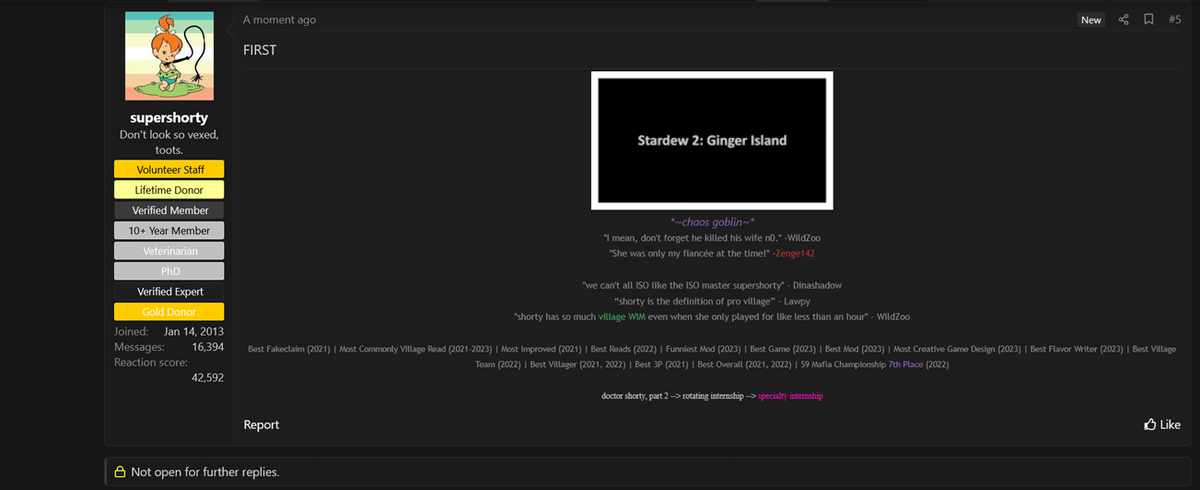The height and width of the screenshot is (490, 1200).
Task: Click the Gold Donor badge
Action: point(169,312)
